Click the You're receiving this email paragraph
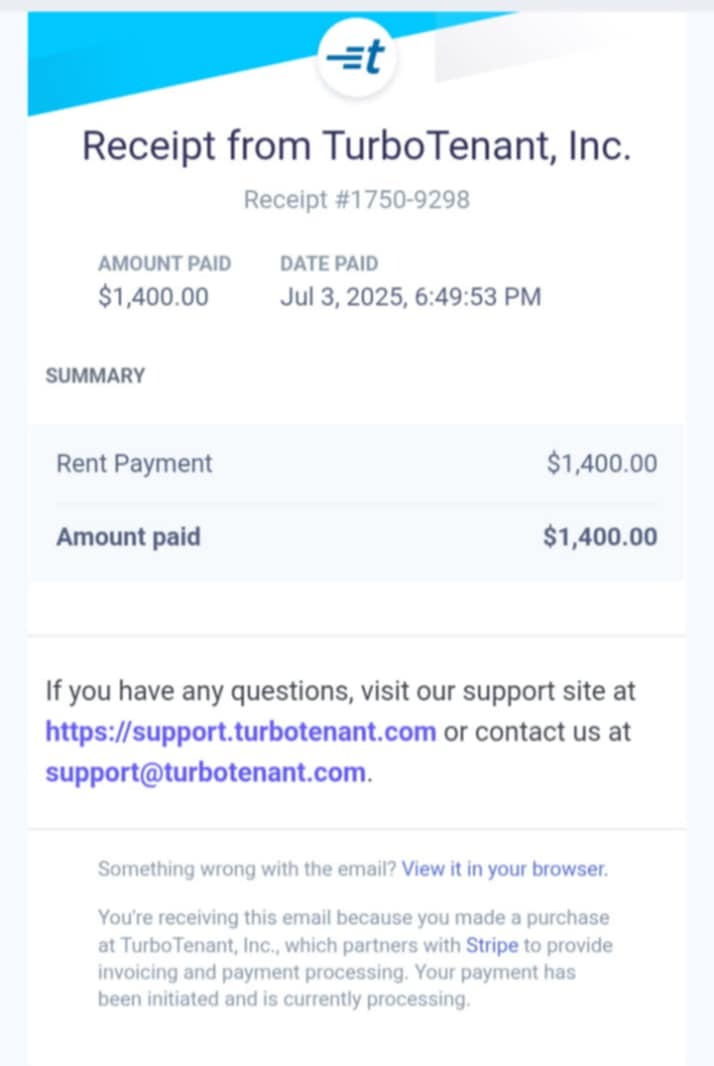 (355, 959)
